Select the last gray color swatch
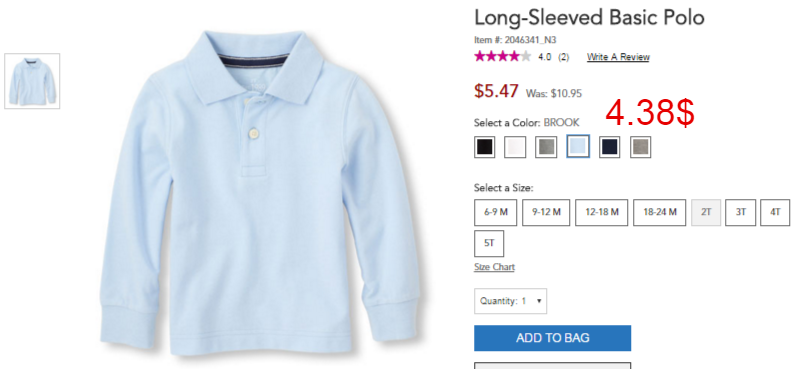The height and width of the screenshot is (369, 795). pos(640,147)
